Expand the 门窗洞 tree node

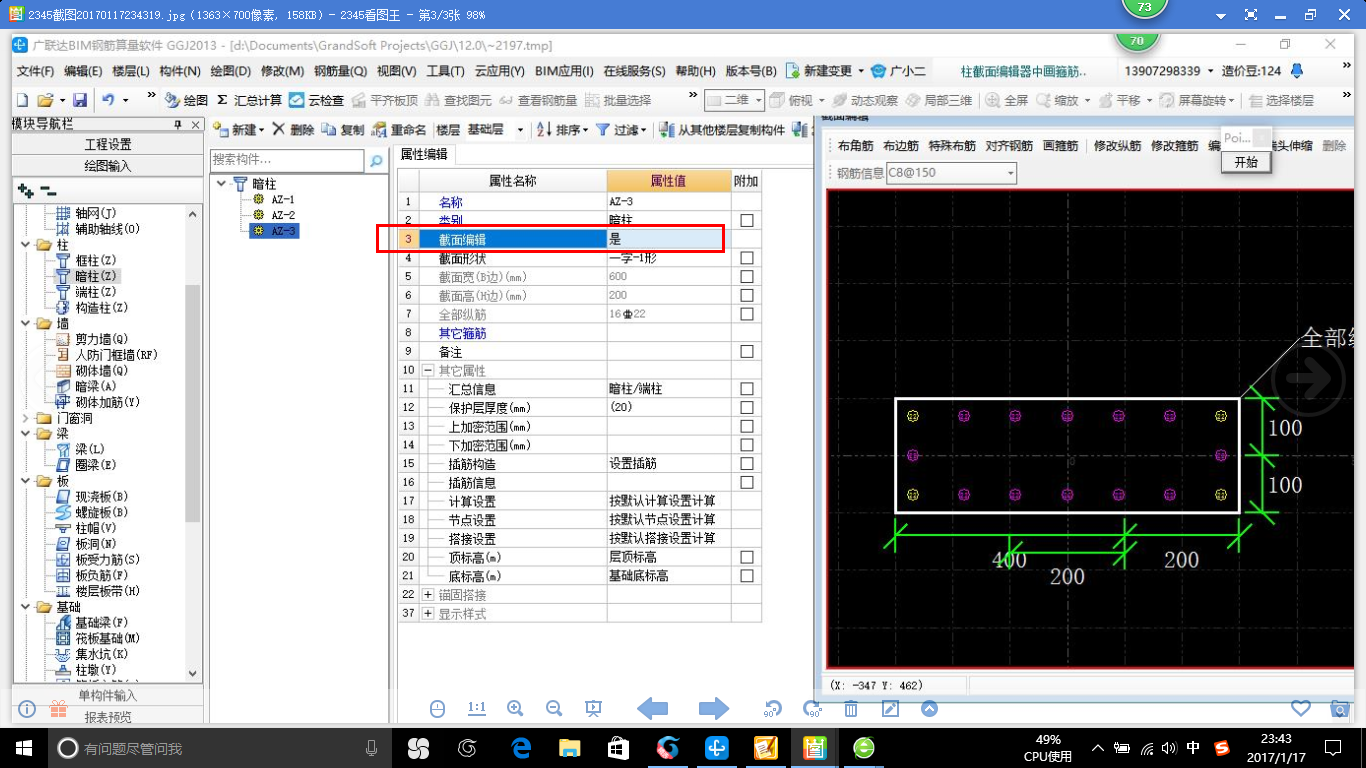click(x=26, y=418)
